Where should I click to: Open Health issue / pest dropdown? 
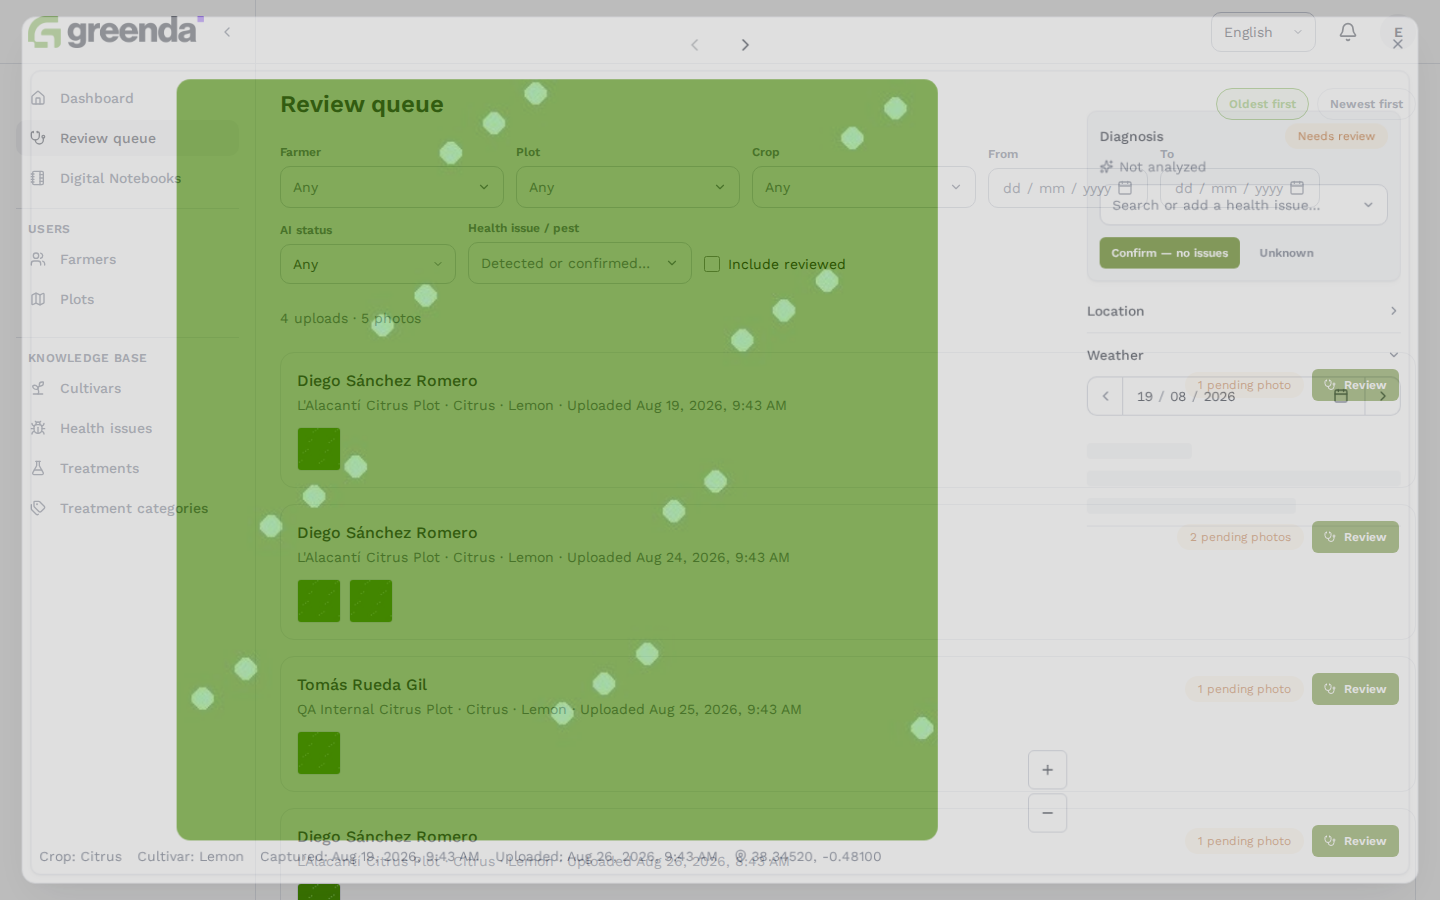click(x=580, y=263)
